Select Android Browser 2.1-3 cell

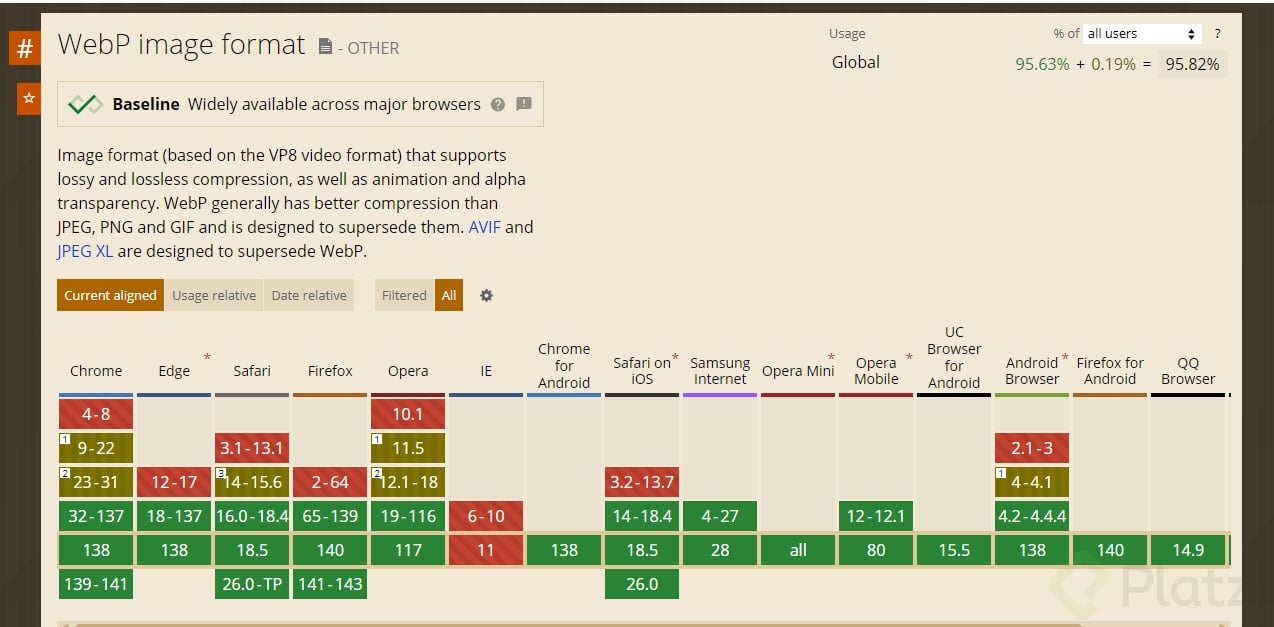click(x=1032, y=448)
